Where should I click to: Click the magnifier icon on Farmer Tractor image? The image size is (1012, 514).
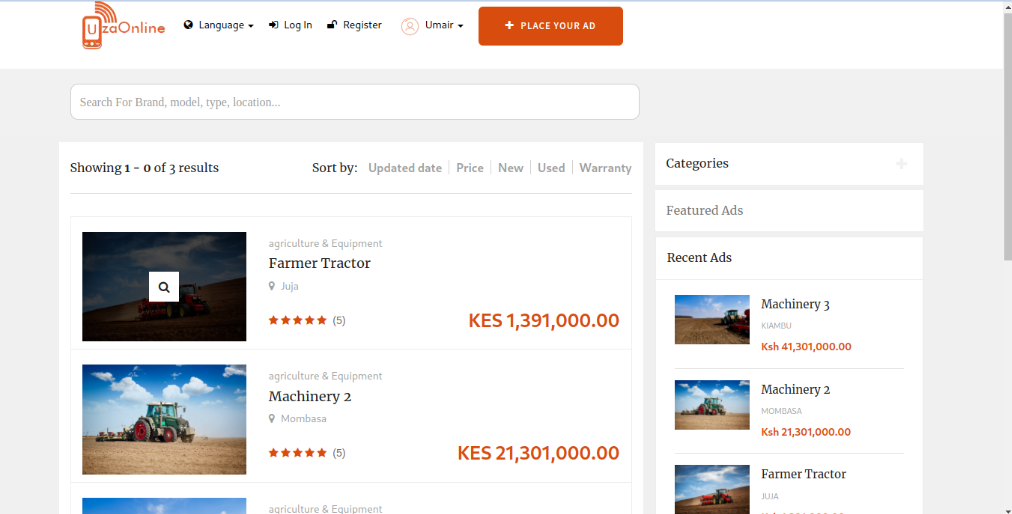164,287
